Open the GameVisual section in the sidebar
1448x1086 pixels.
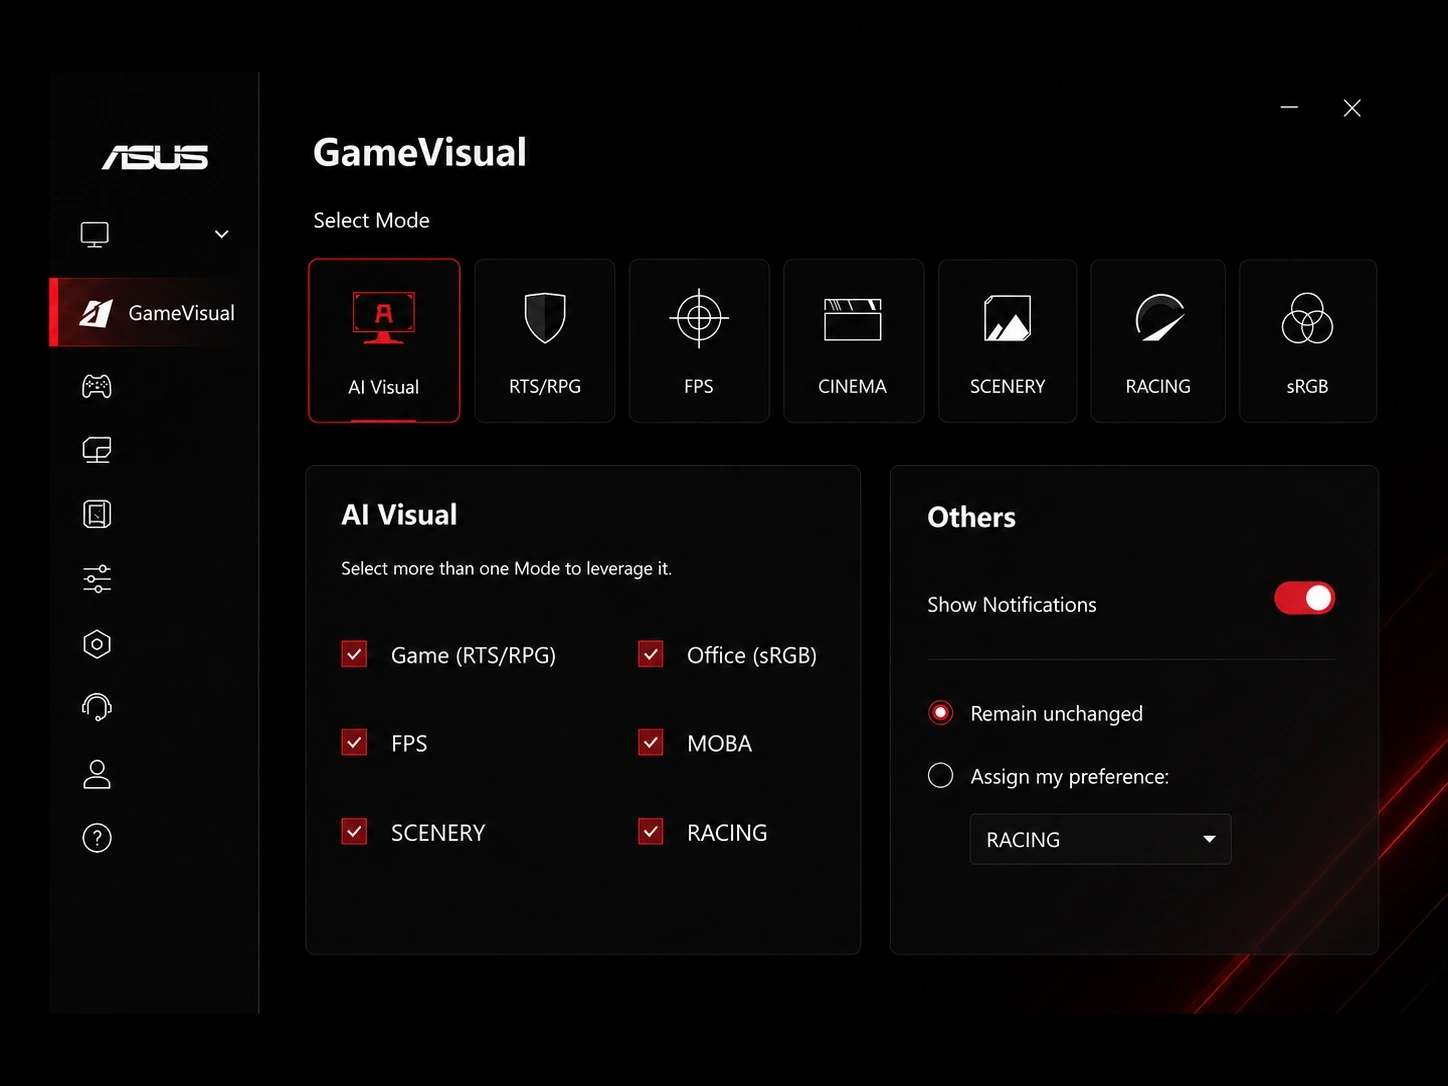154,313
